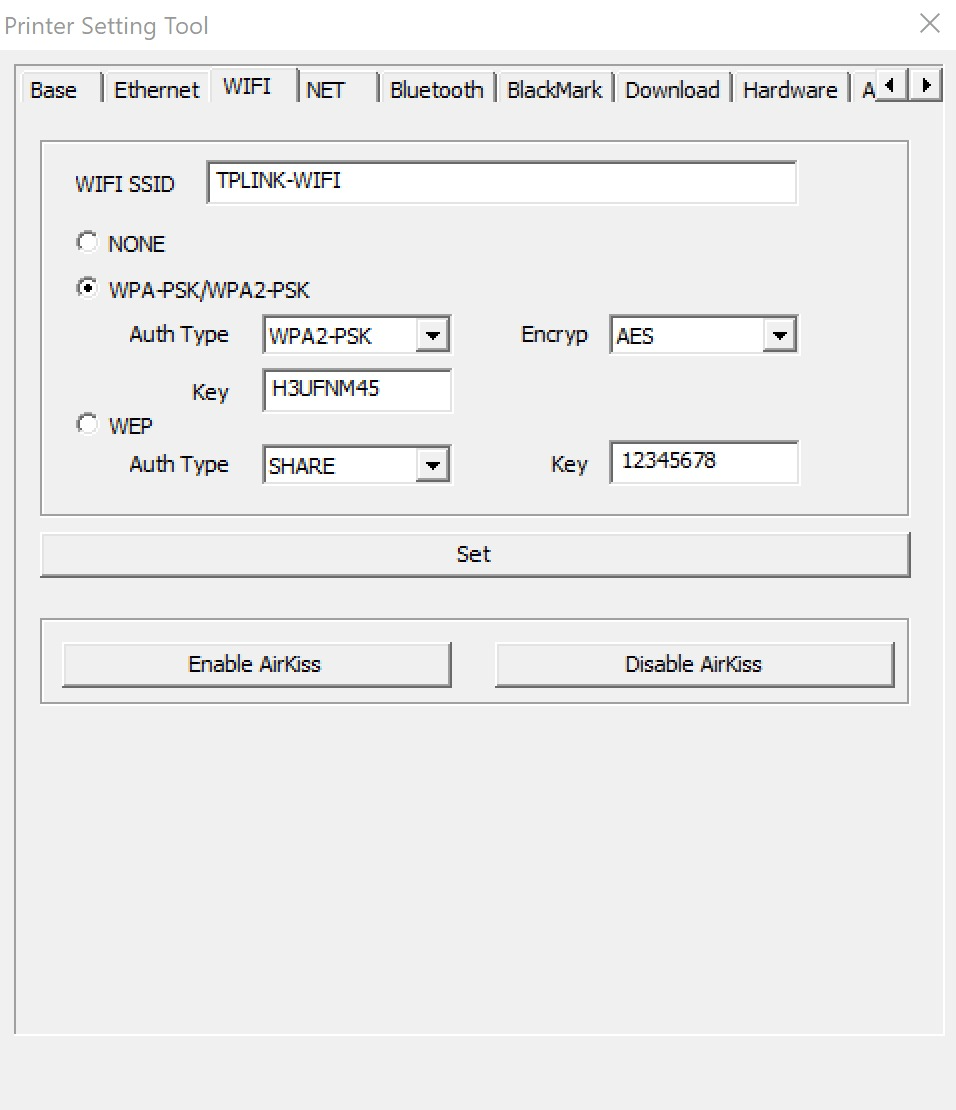Viewport: 956px width, 1110px height.
Task: Switch to the Download tab
Action: coord(672,90)
